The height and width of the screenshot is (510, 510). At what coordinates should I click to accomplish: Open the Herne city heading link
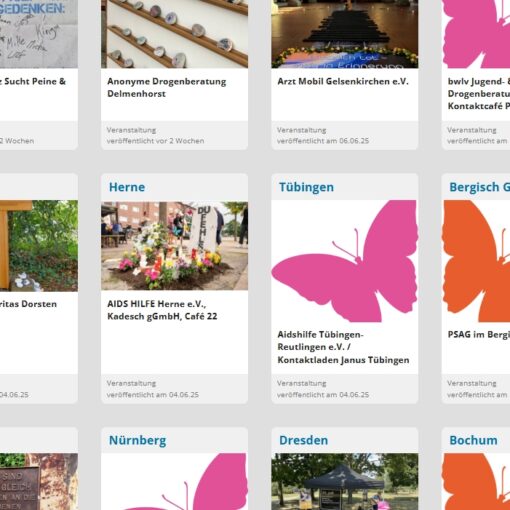click(127, 187)
